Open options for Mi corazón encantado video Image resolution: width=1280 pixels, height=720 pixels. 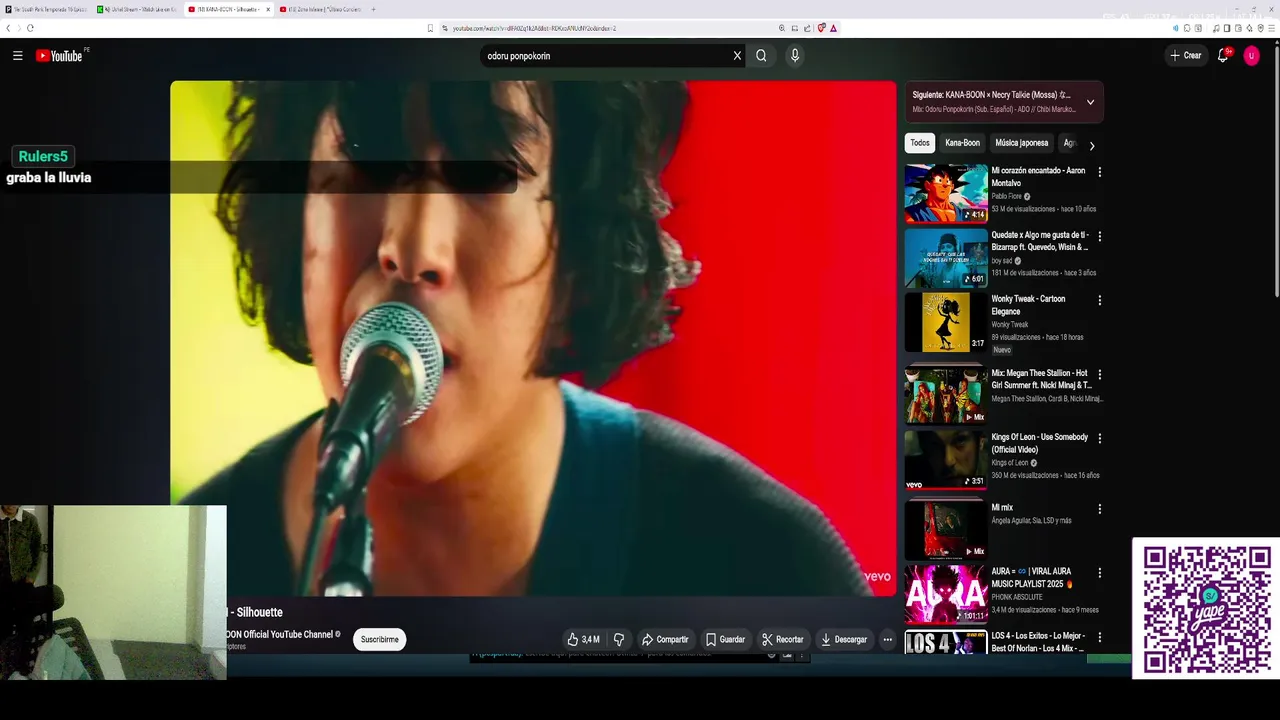click(x=1100, y=172)
